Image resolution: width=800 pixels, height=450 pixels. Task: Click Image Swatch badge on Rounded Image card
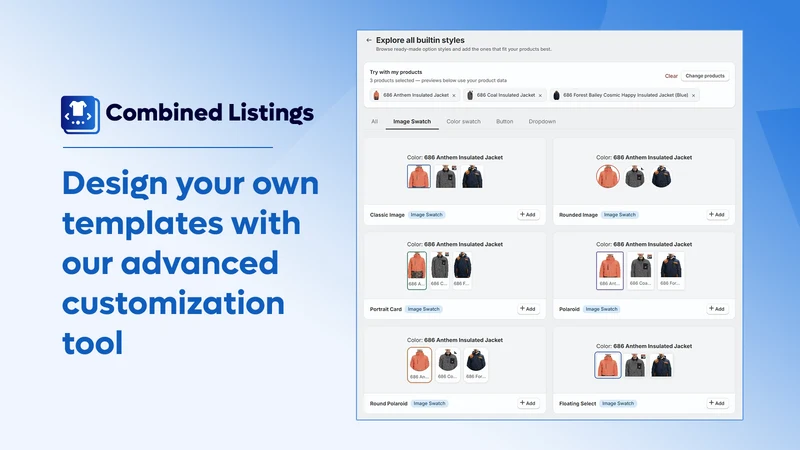tap(620, 215)
